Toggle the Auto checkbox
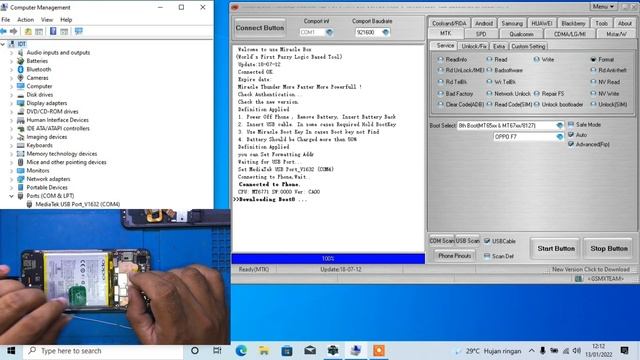Image resolution: width=640 pixels, height=360 pixels. point(571,134)
